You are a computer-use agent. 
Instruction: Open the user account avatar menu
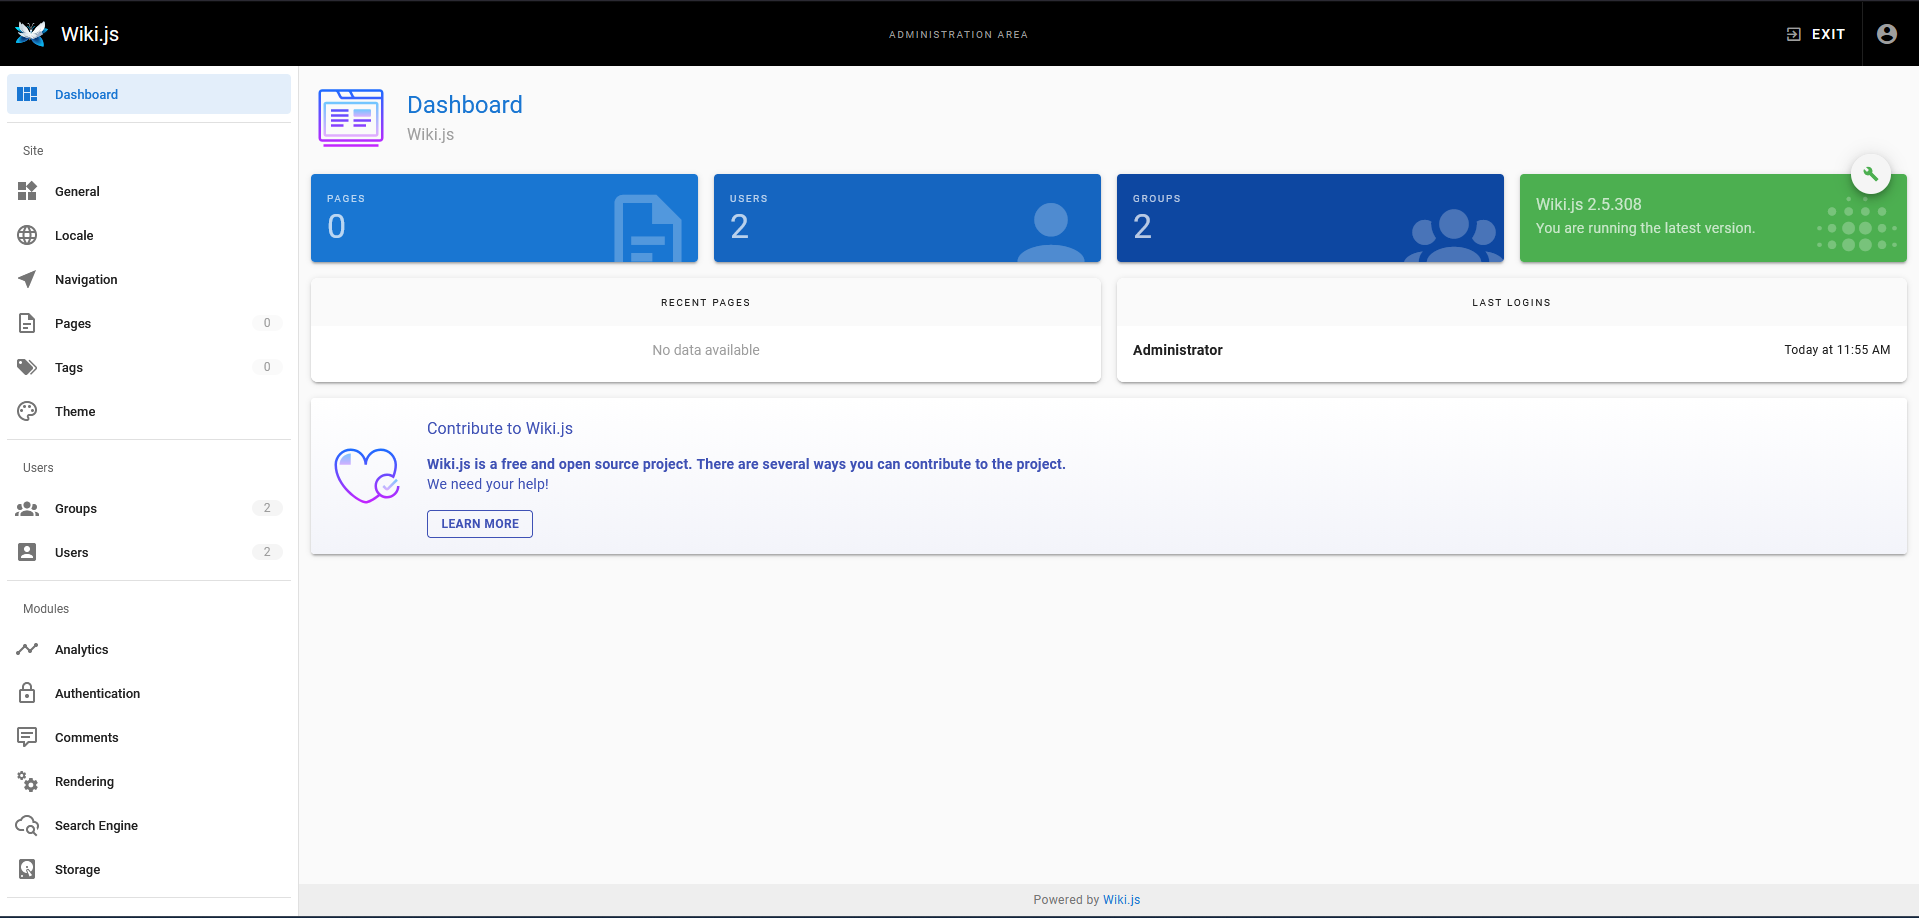tap(1886, 34)
